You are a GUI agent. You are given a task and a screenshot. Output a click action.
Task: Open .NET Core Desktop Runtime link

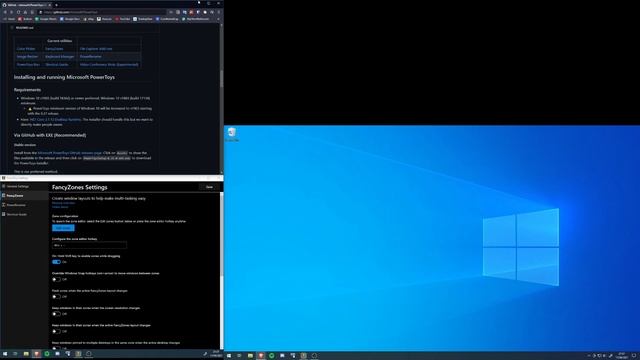(x=55, y=120)
